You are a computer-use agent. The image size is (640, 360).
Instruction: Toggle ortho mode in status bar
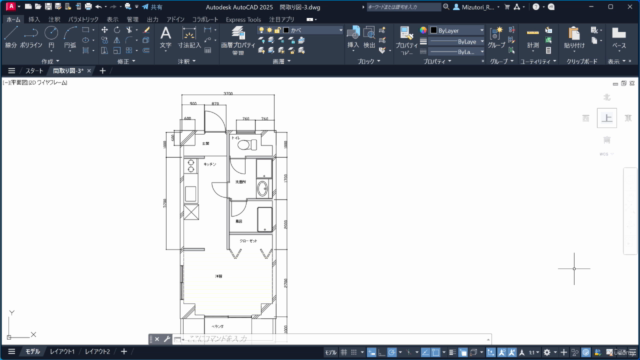click(382, 352)
